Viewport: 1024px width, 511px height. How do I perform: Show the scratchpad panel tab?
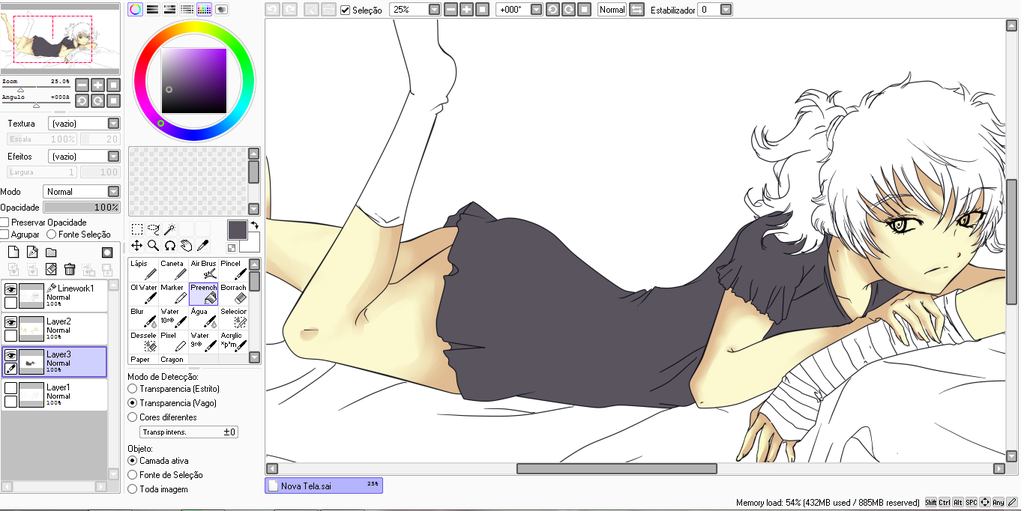(x=221, y=9)
